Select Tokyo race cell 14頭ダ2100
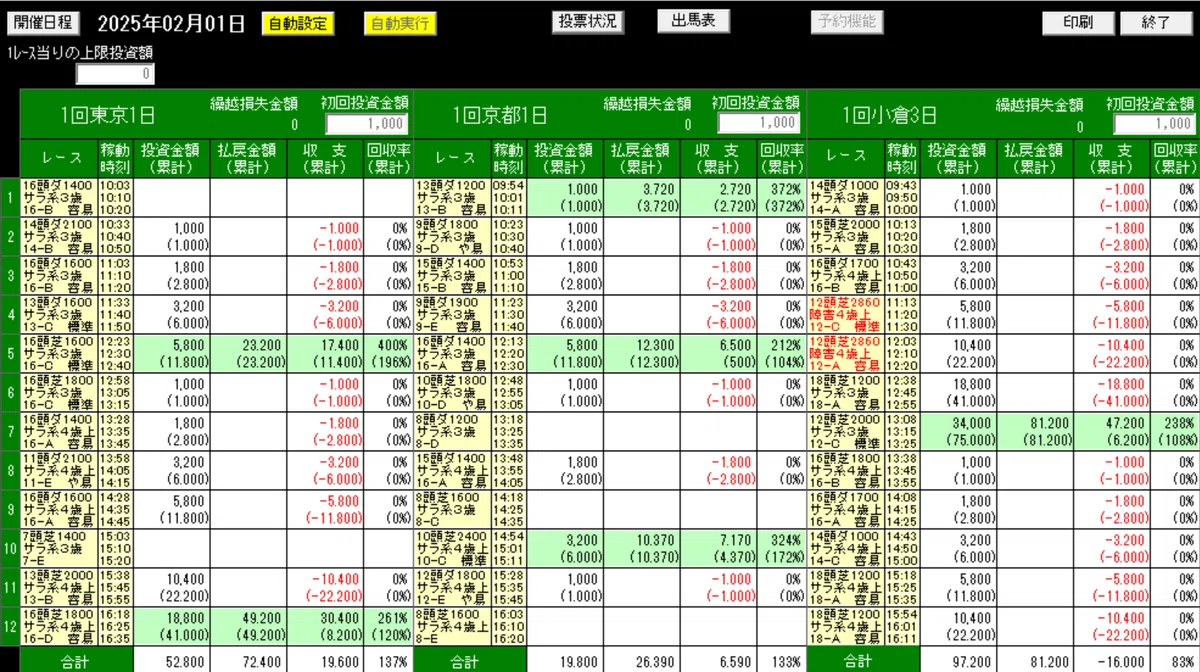 (58, 236)
